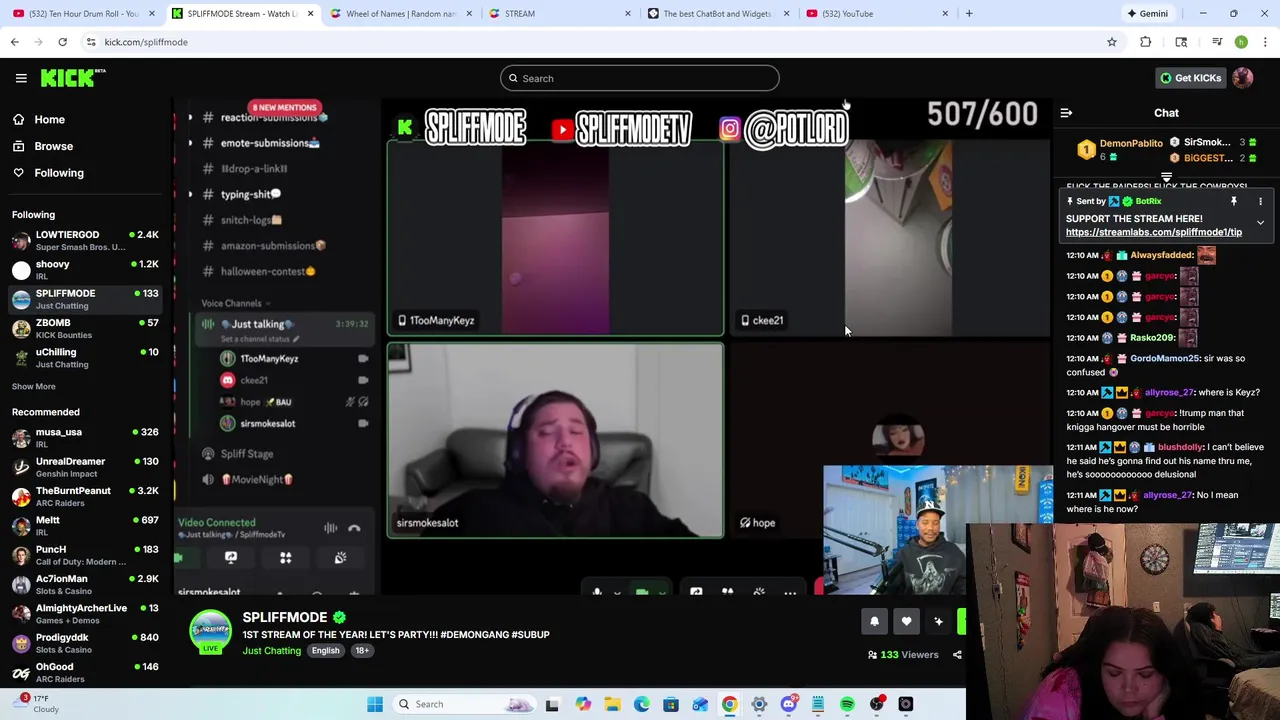This screenshot has height=720, width=1280.
Task: Click the English language tag
Action: point(325,651)
